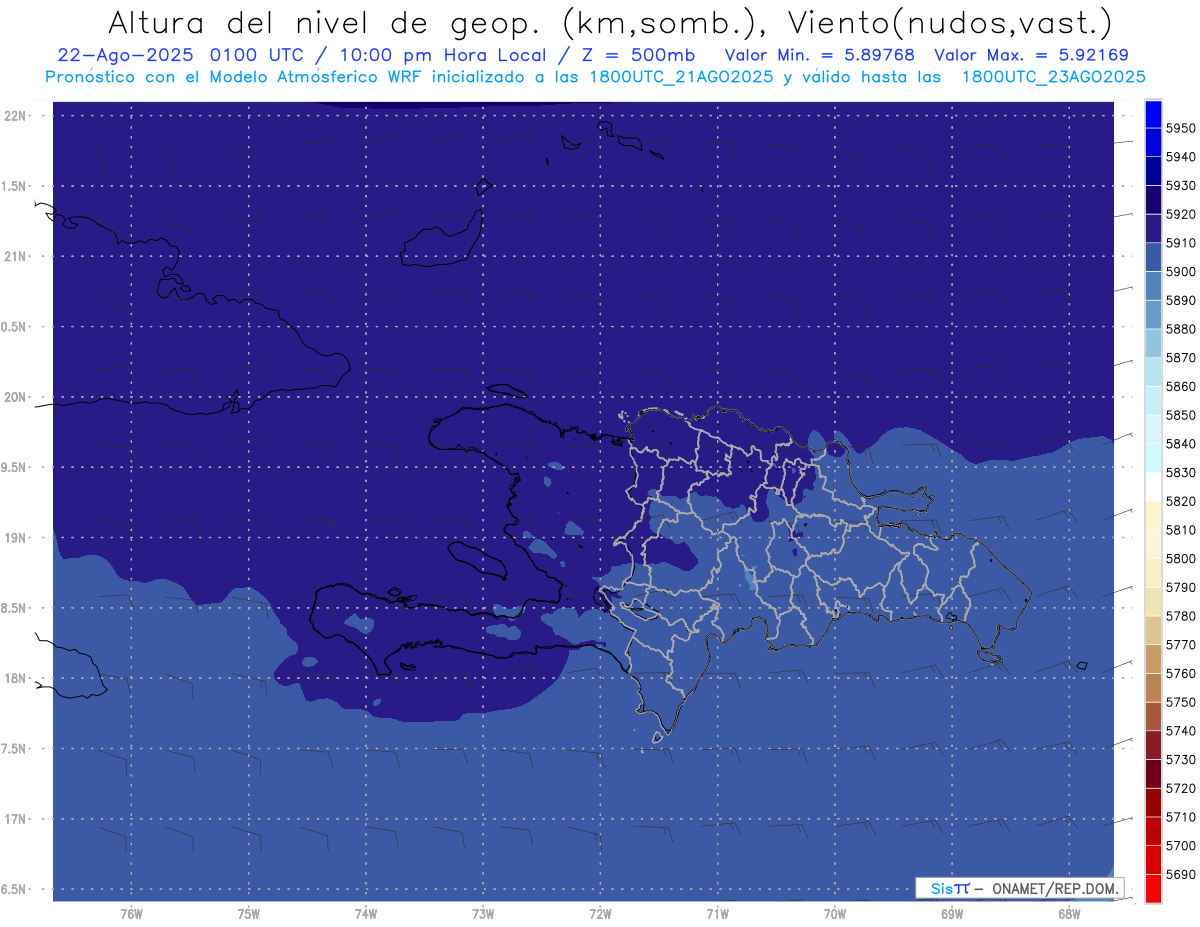This screenshot has height=927, width=1200.
Task: Click the 72W longitude axis label
Action: pos(600,914)
